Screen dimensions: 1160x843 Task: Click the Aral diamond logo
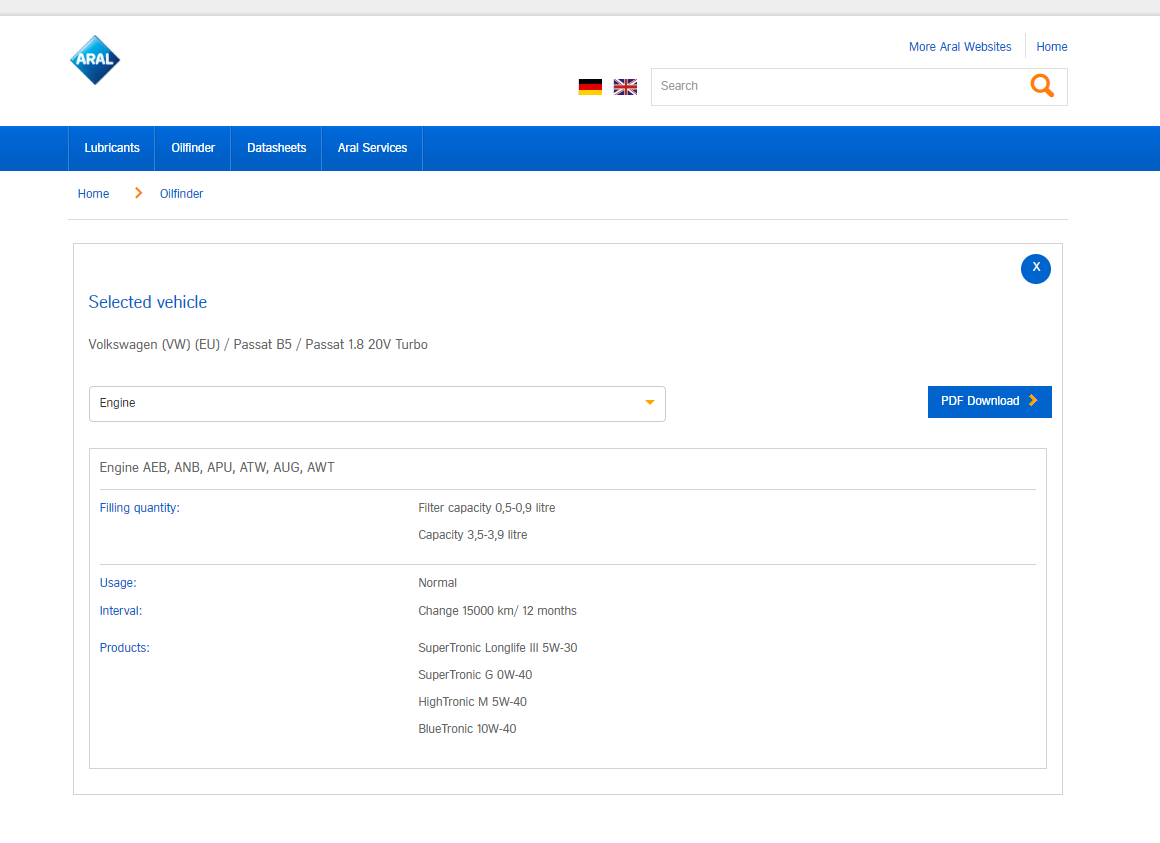tap(95, 60)
